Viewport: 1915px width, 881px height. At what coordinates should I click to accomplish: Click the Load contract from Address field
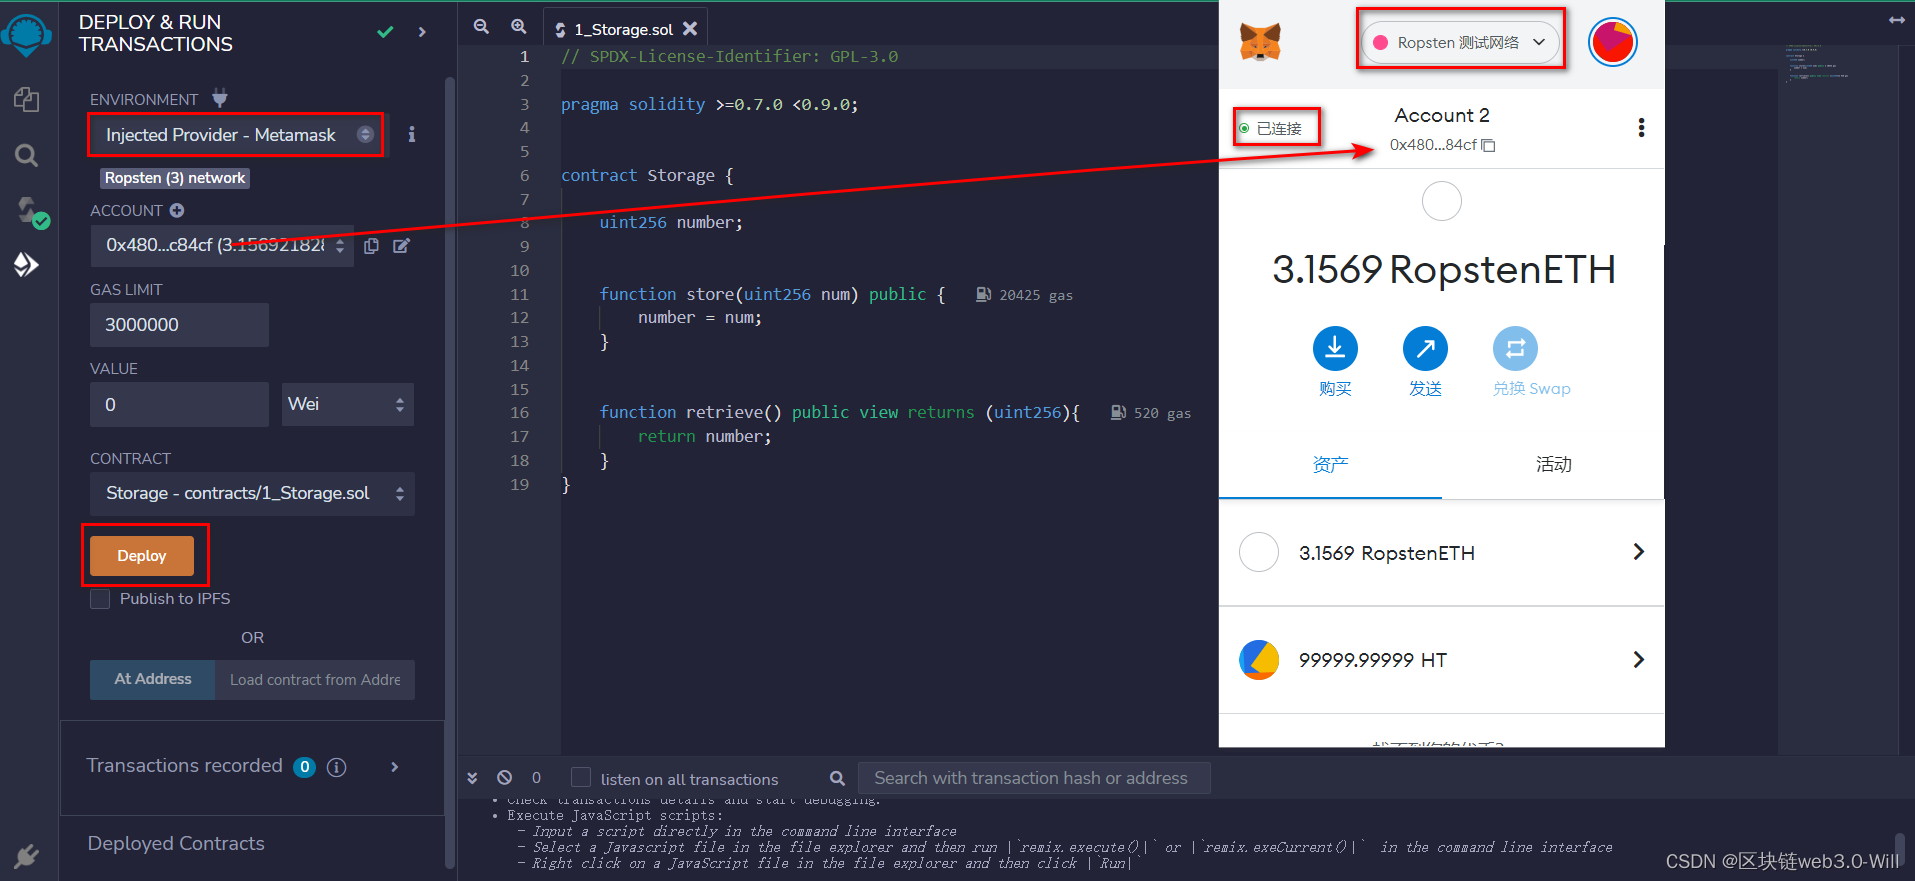click(315, 679)
